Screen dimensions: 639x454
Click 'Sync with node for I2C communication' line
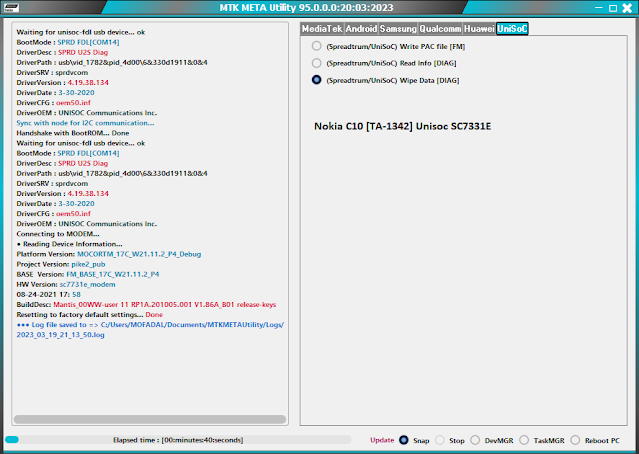pos(85,123)
